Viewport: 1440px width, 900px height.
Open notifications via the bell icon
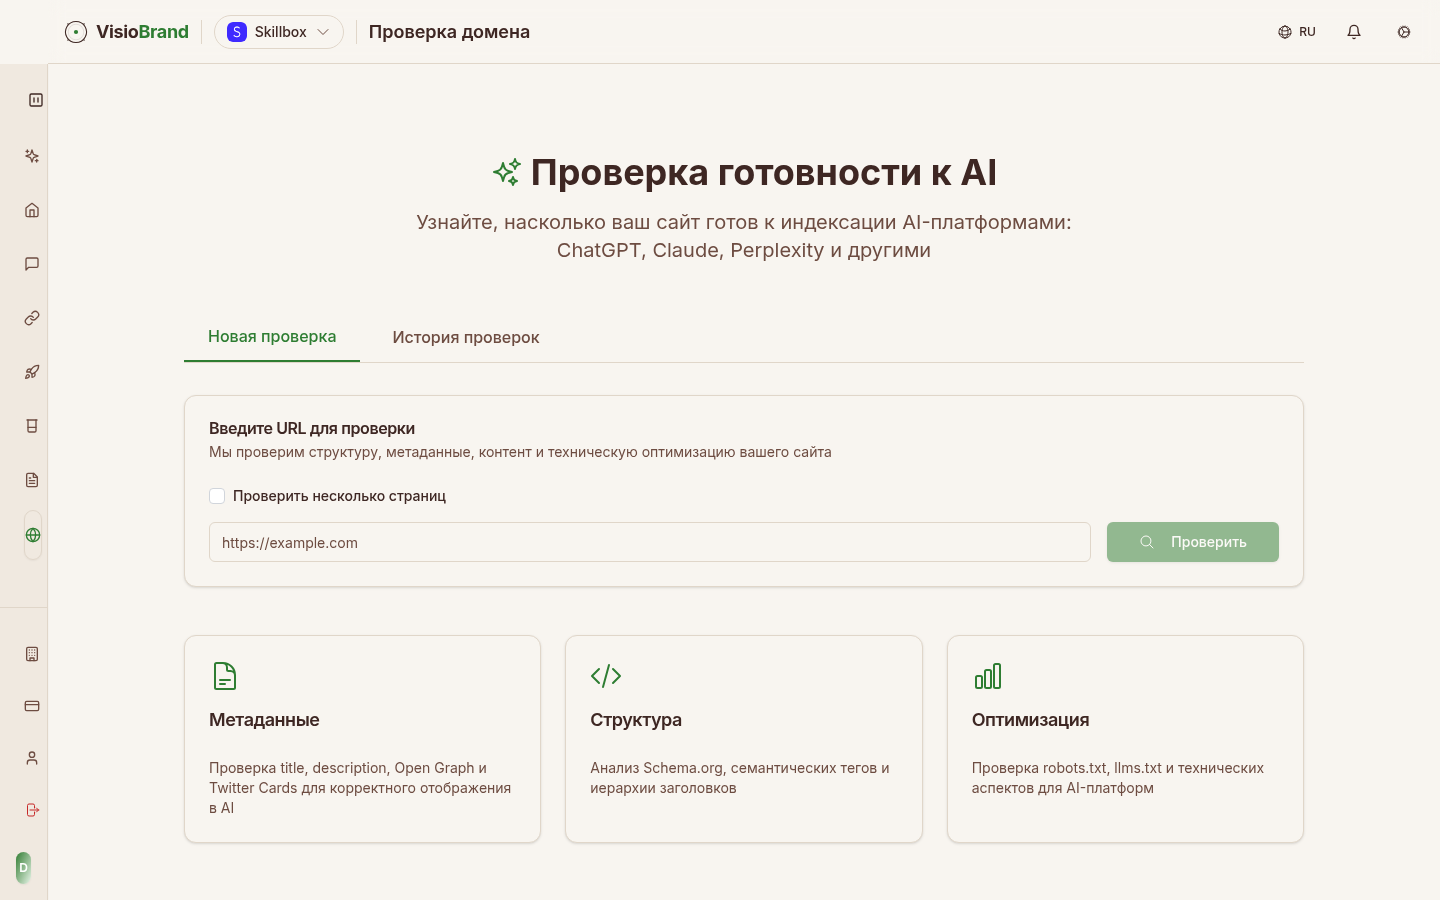(1354, 31)
